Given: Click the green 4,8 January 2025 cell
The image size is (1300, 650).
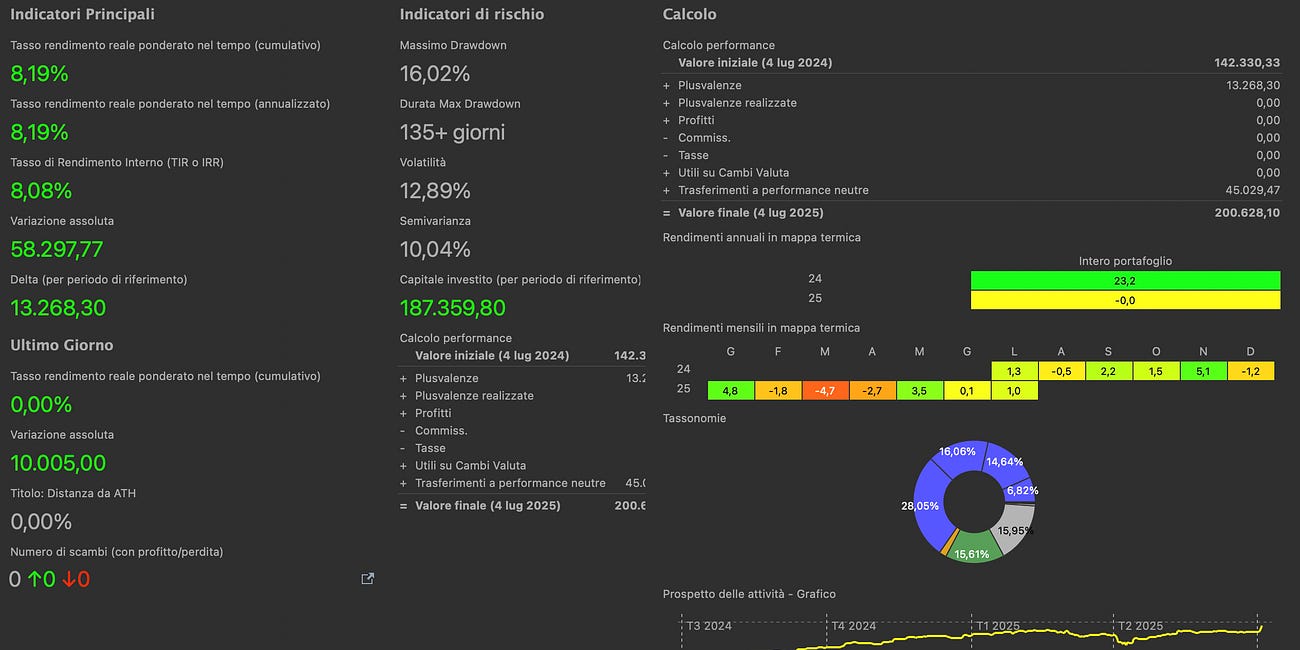Looking at the screenshot, I should [x=730, y=390].
